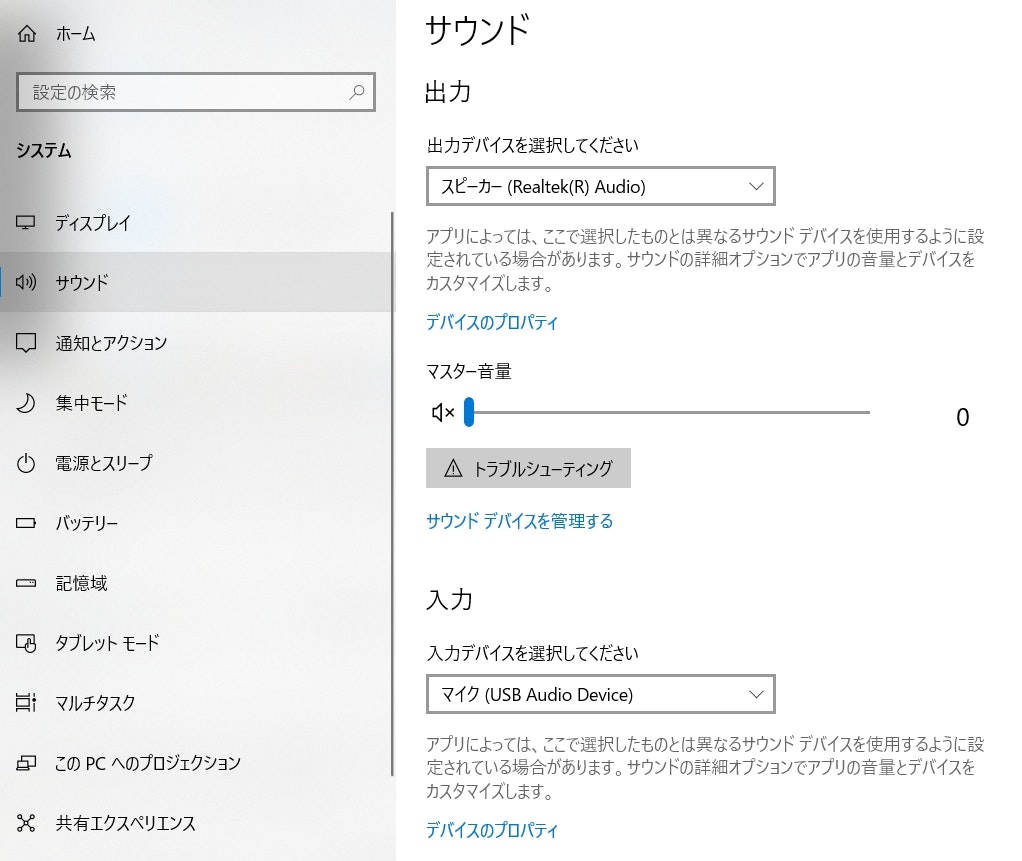Click the 共有エクスペリエンス icon
The width and height of the screenshot is (1022, 861).
(25, 823)
